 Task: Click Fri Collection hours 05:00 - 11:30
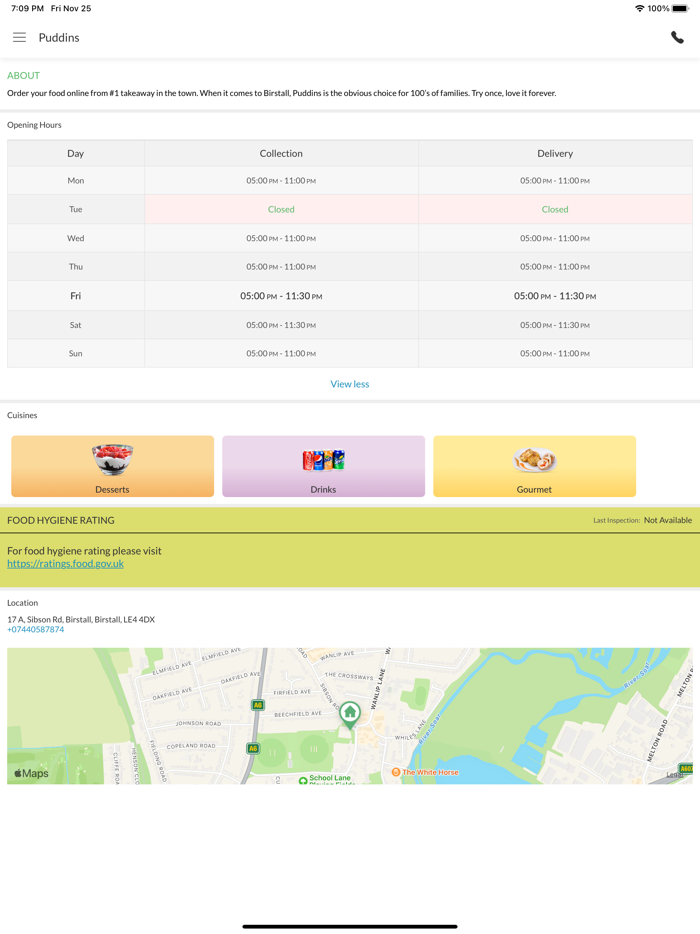(281, 296)
